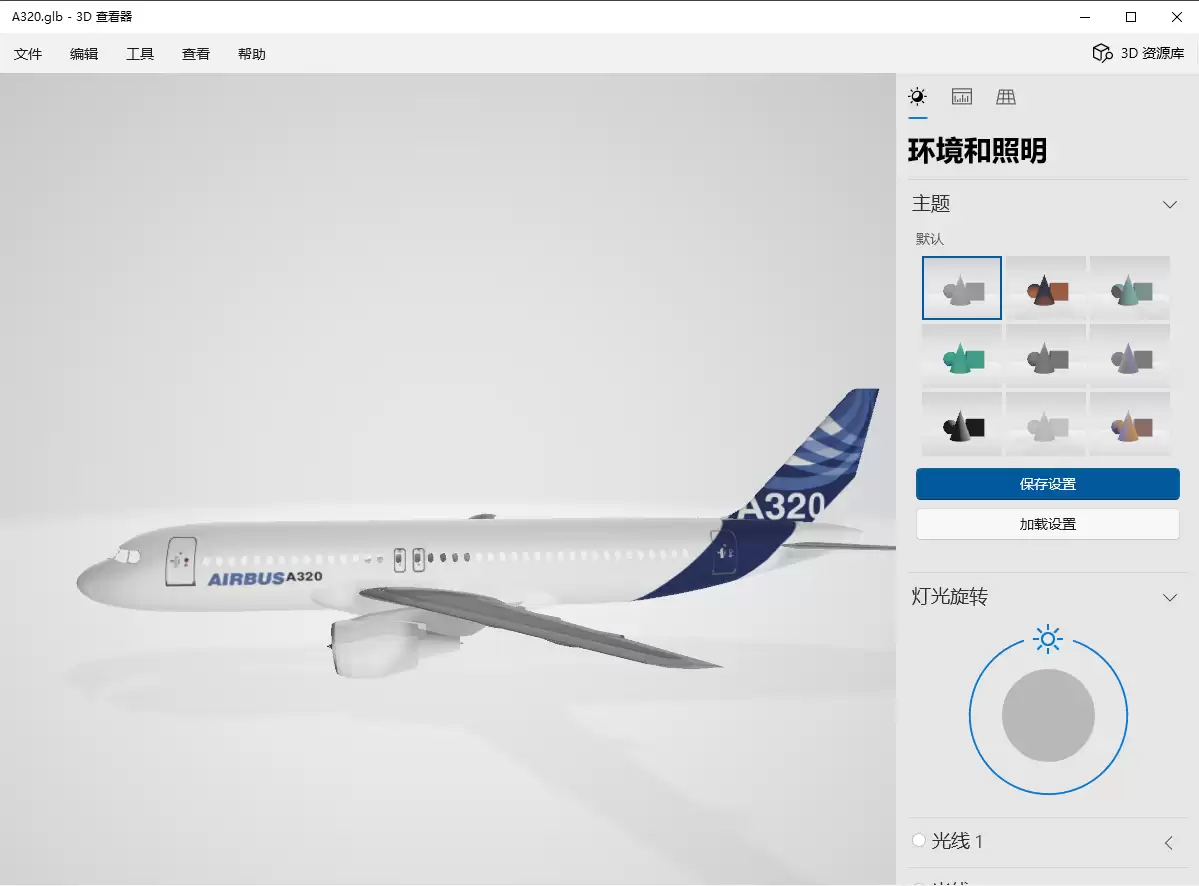Select the default gray theme thumbnail
Viewport: 1199px width, 886px height.
pyautogui.click(x=962, y=288)
